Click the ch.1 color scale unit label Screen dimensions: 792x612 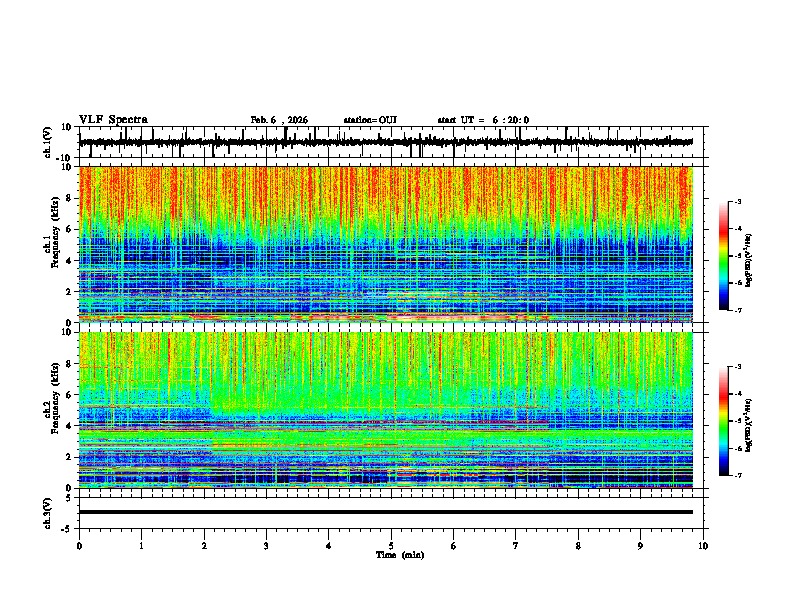pyautogui.click(x=749, y=260)
